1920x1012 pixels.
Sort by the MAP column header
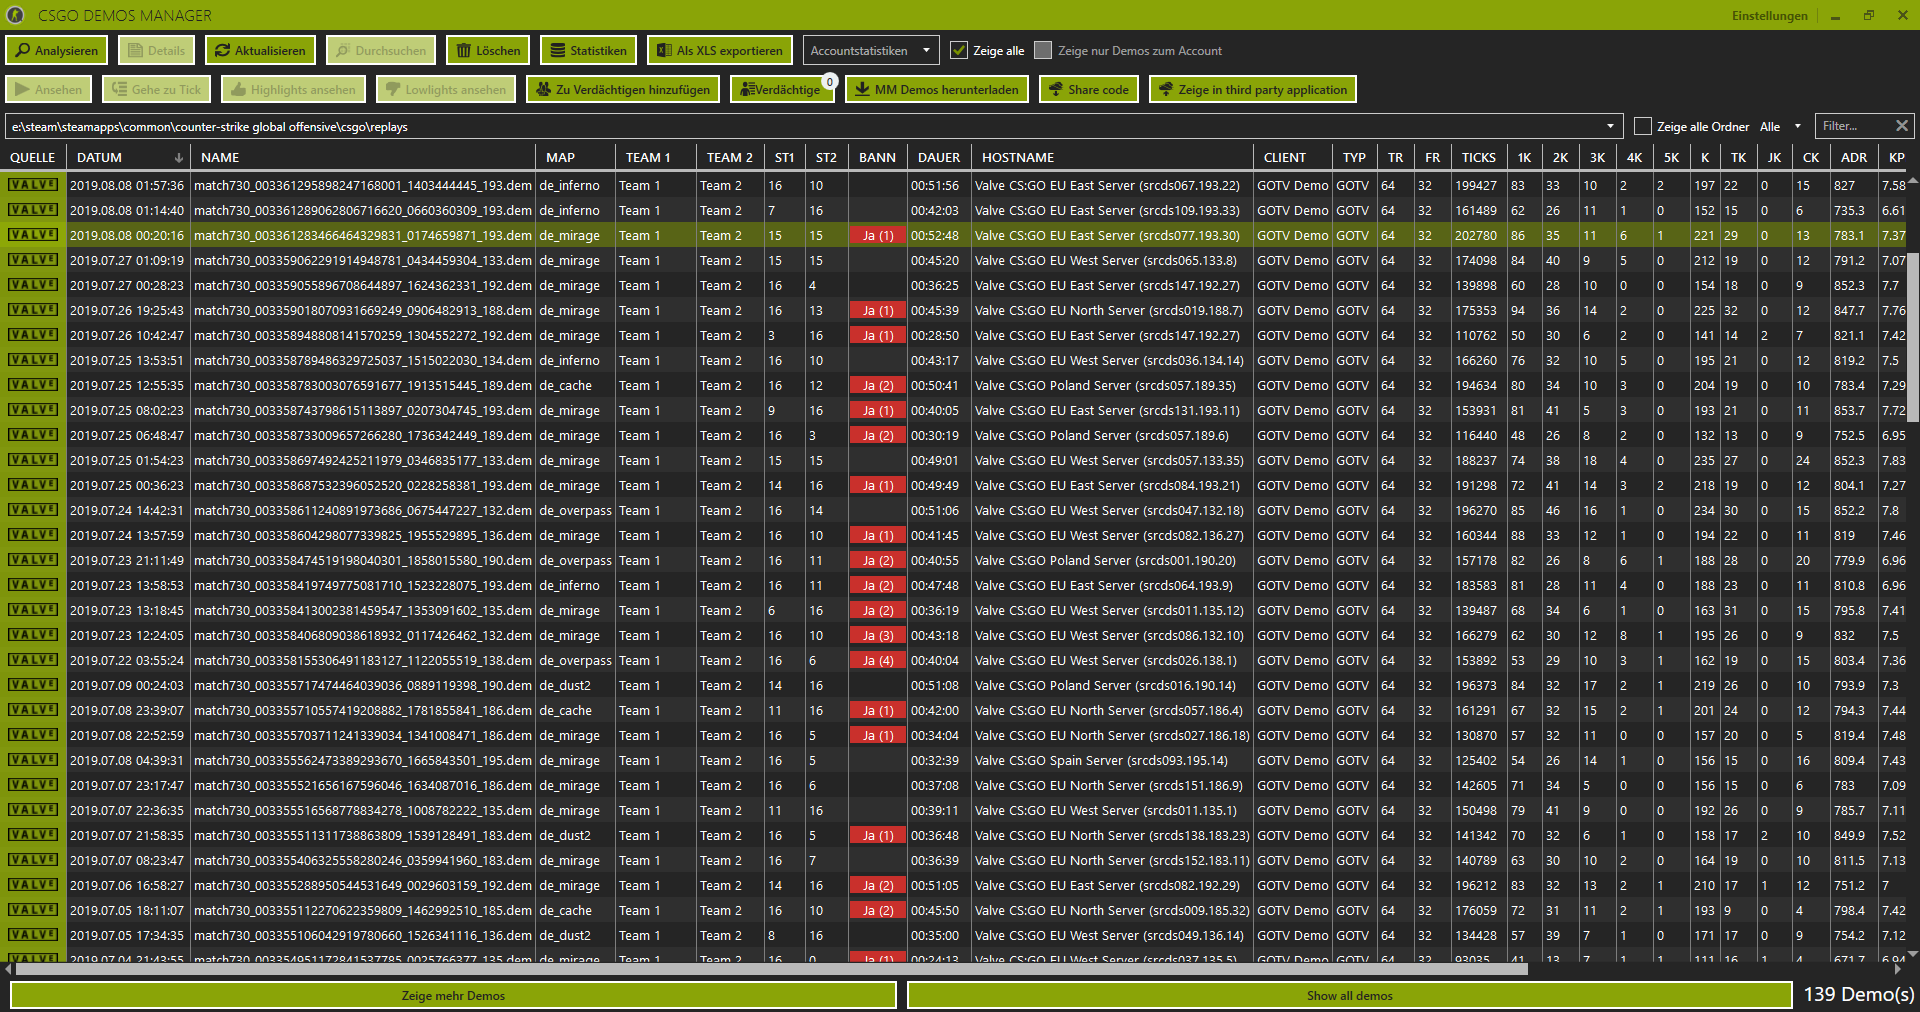tap(575, 157)
